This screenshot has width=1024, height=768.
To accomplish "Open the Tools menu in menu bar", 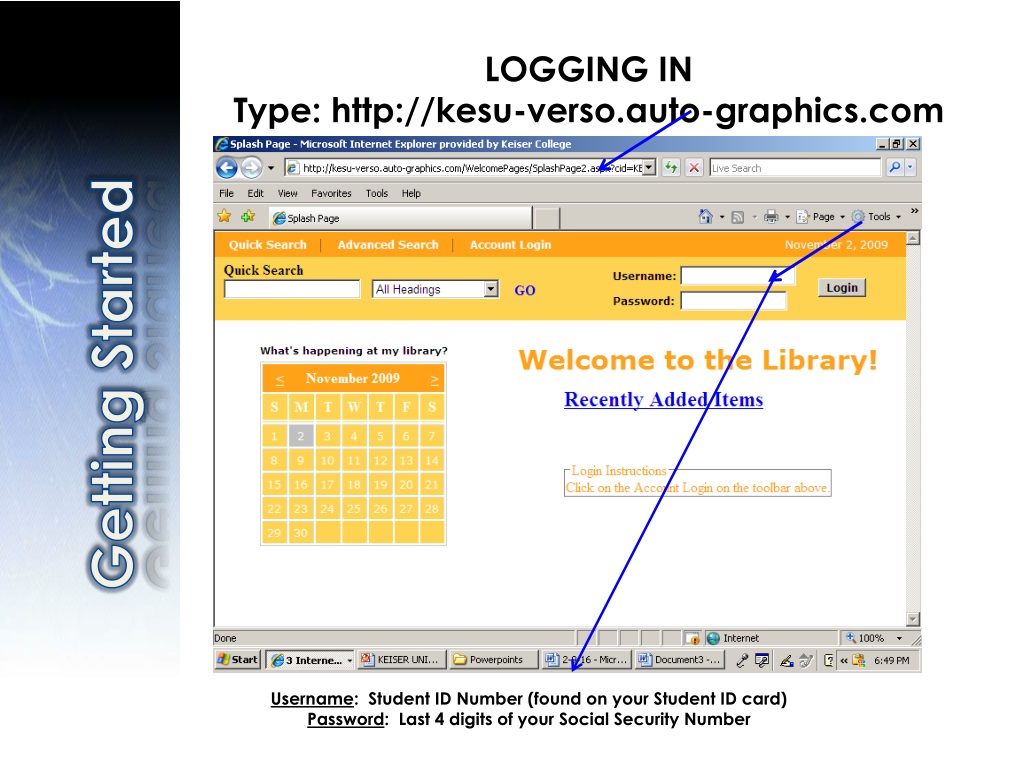I will click(377, 193).
